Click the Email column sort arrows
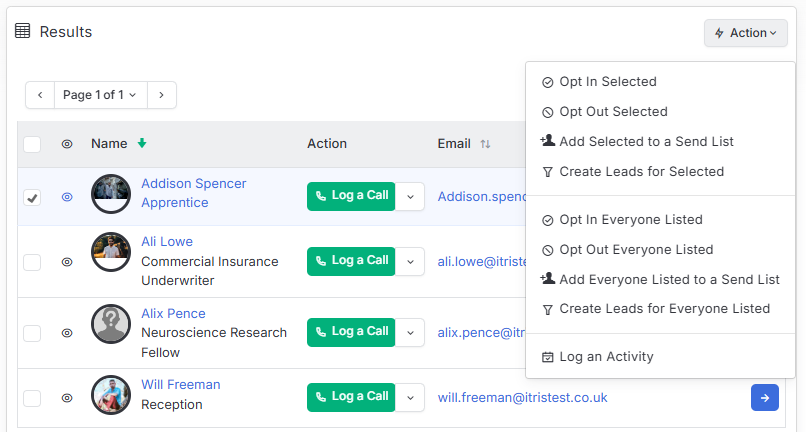 pos(485,144)
